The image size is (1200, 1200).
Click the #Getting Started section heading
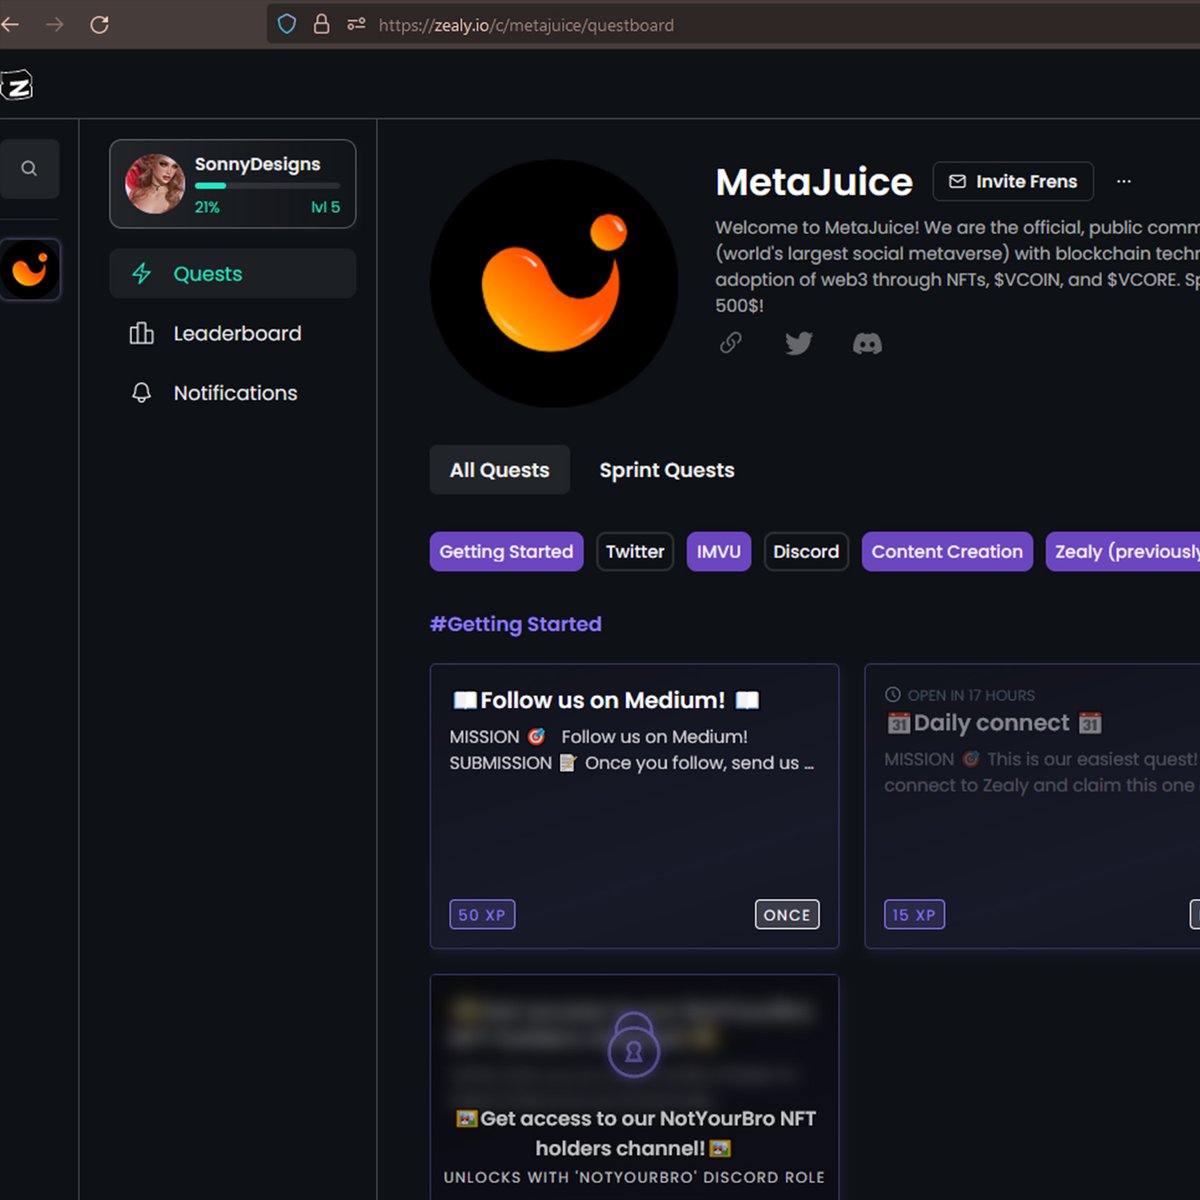[516, 624]
